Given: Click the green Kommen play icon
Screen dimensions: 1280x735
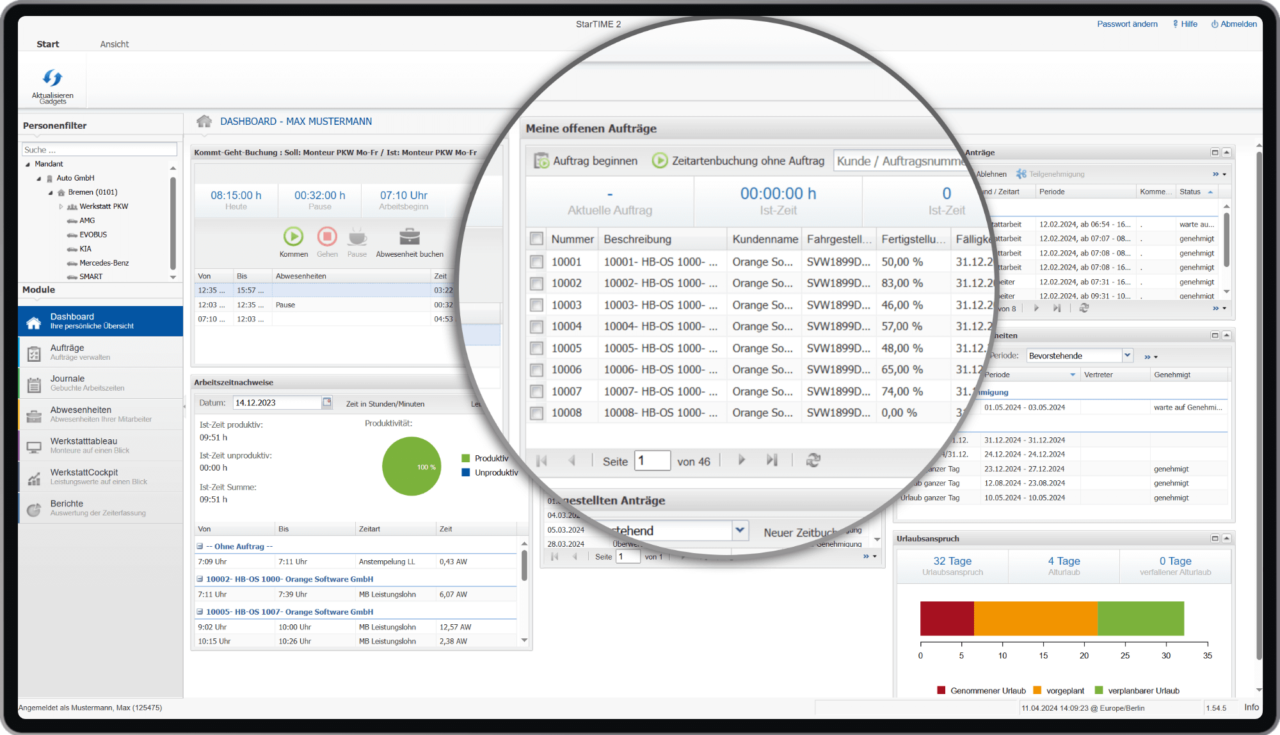Looking at the screenshot, I should (293, 234).
